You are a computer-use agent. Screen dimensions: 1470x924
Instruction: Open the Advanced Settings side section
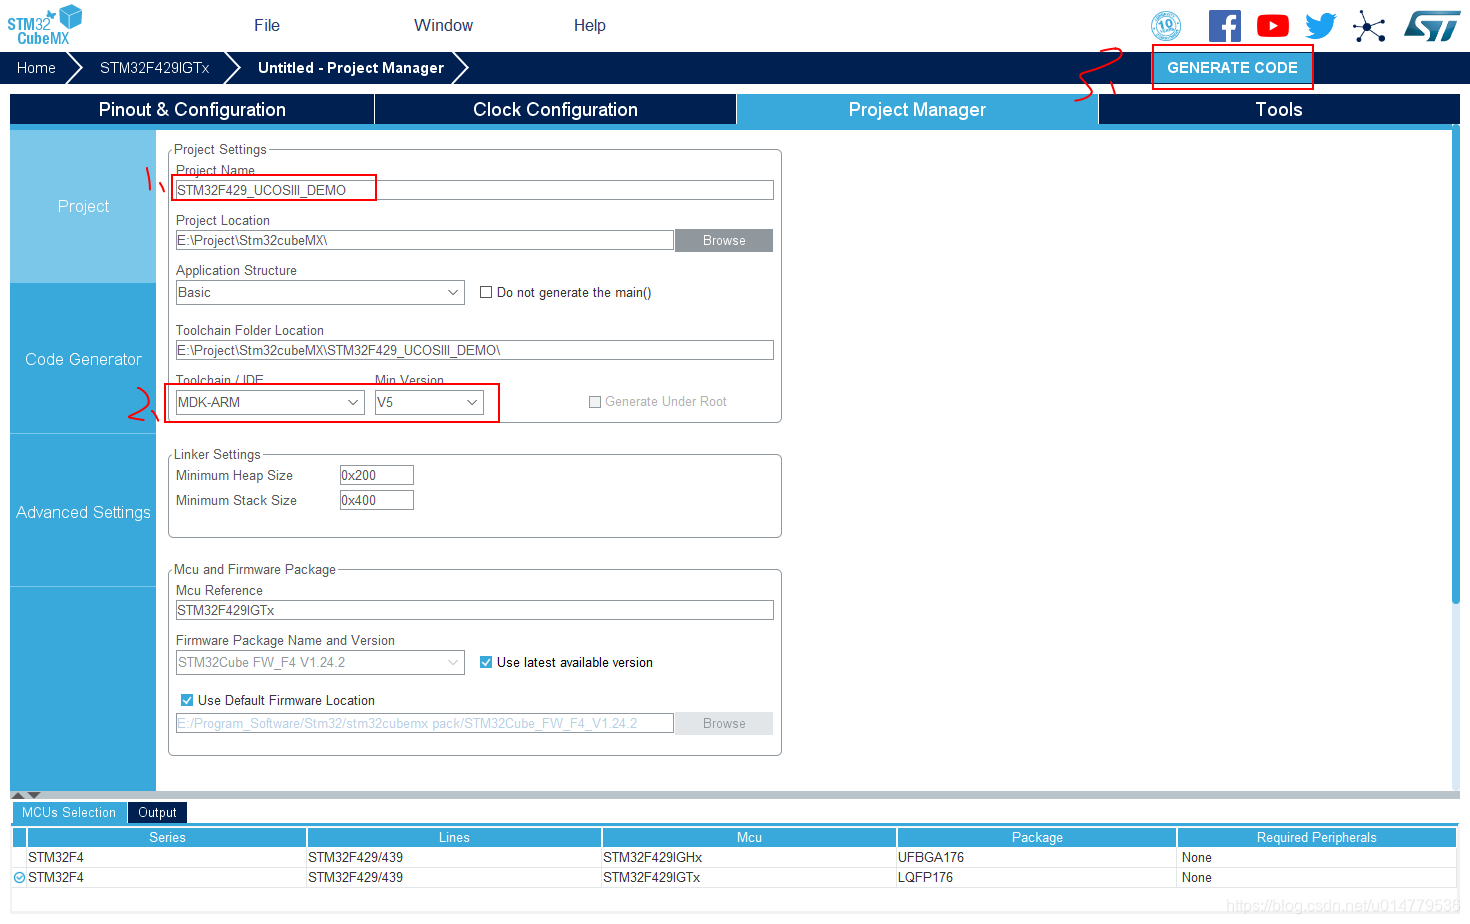[83, 512]
